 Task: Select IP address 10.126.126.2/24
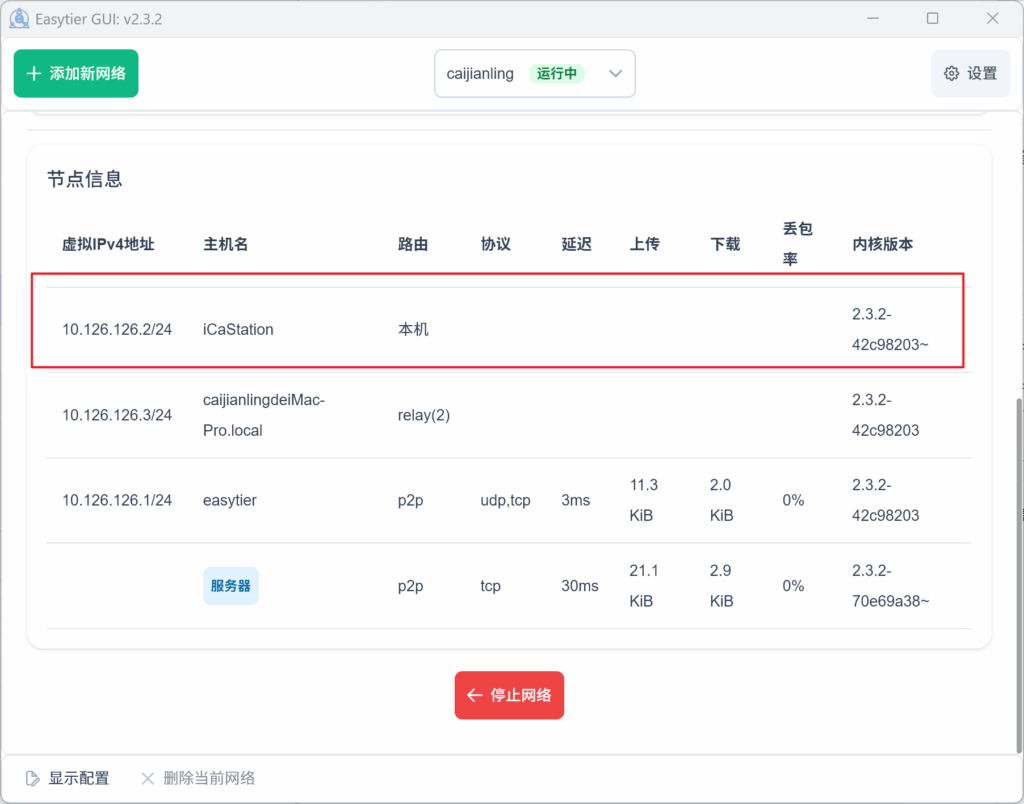(117, 330)
